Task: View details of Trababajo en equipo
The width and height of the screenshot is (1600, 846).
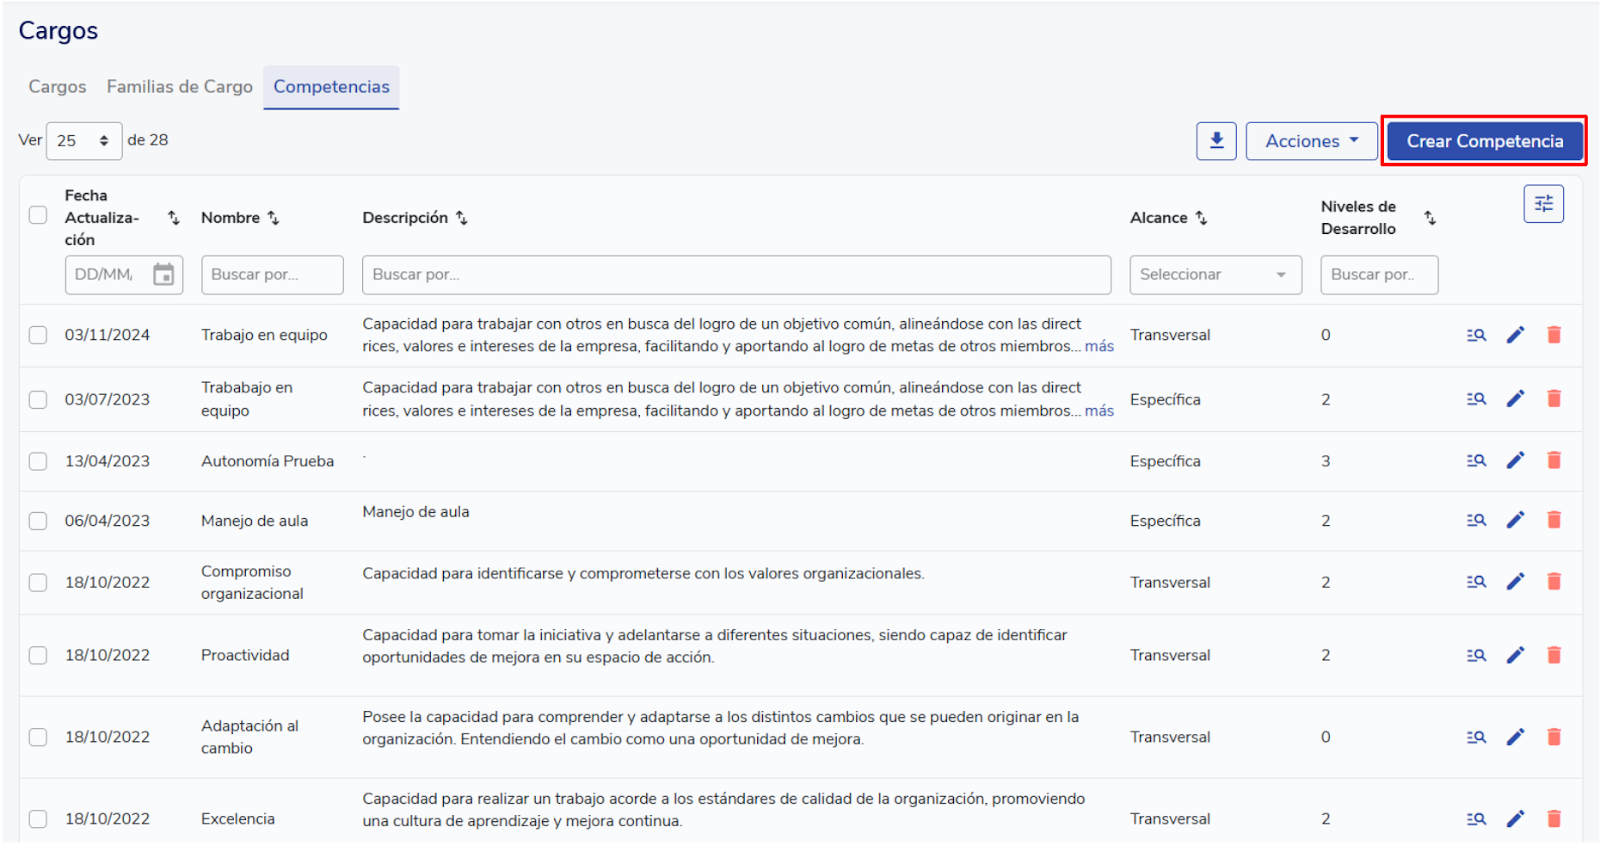Action: [x=1476, y=399]
